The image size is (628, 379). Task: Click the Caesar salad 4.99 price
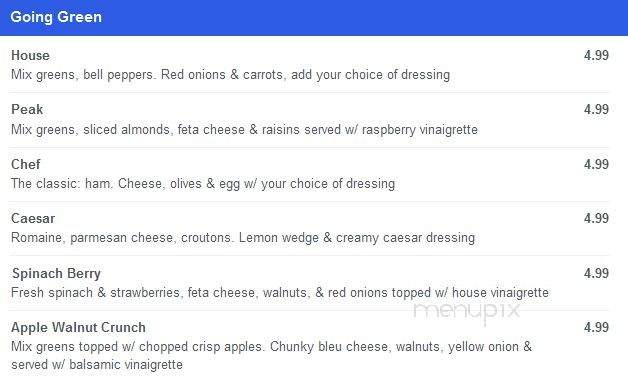pos(596,218)
